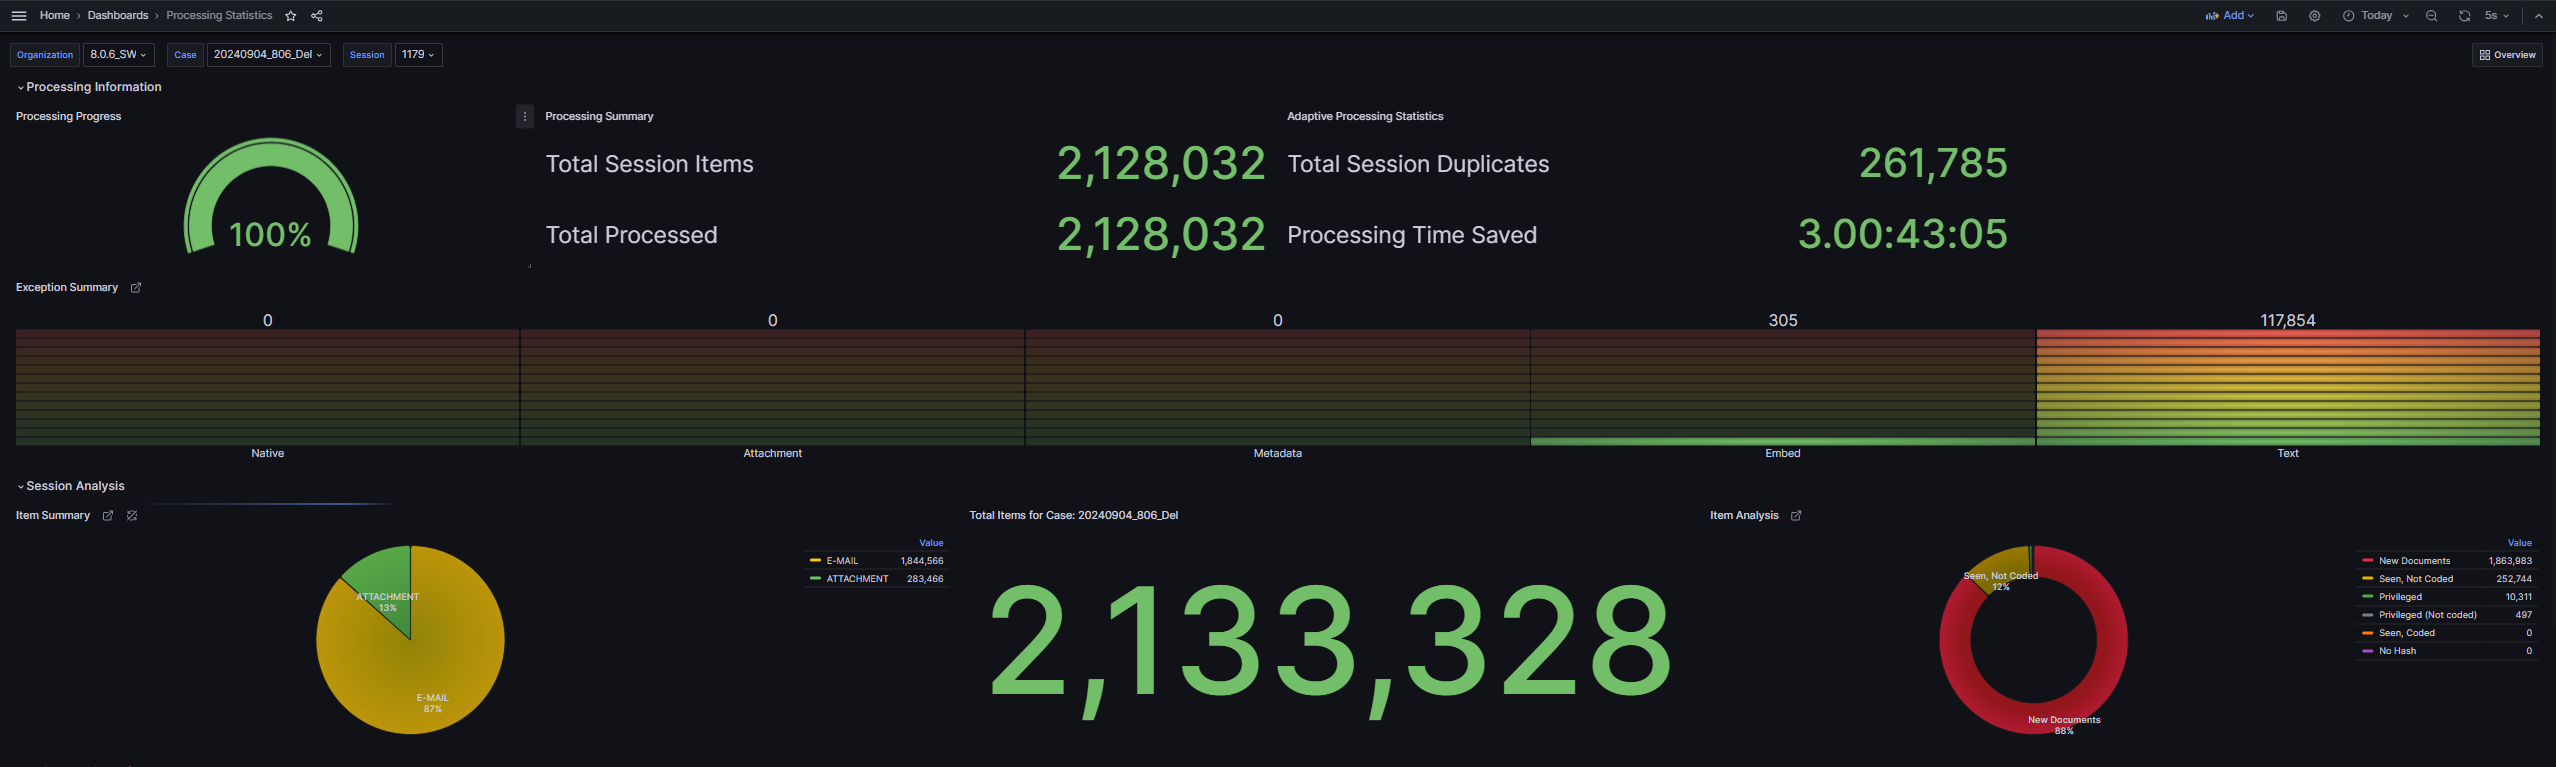Click the Embed exception bar gauge

coord(1782,388)
